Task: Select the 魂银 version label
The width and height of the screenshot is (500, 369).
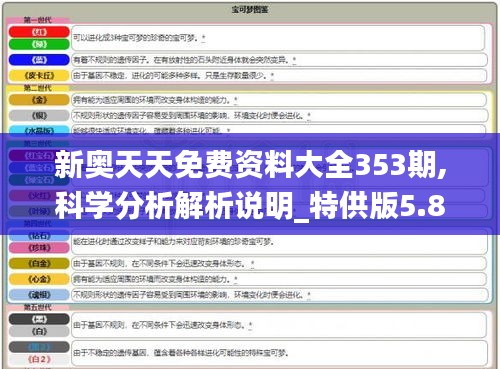Action: (39, 295)
